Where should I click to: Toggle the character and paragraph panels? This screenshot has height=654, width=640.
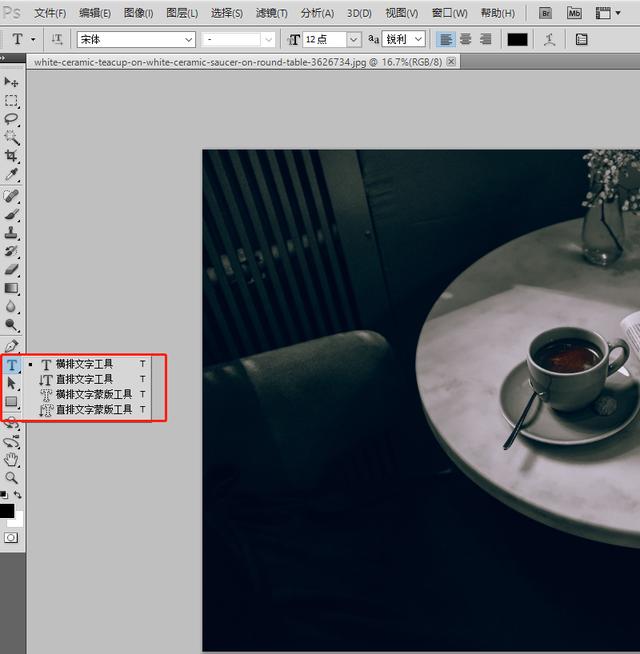click(581, 40)
